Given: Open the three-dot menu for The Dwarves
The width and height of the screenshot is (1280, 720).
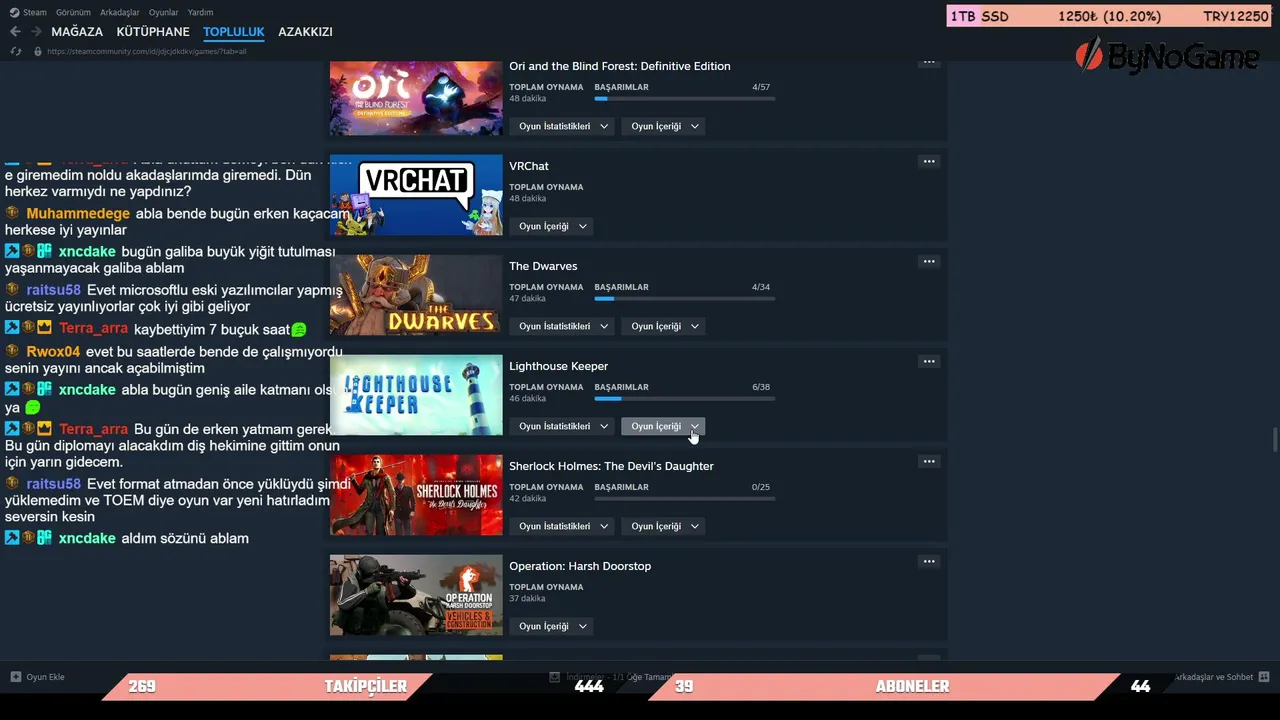Looking at the screenshot, I should click(x=929, y=262).
